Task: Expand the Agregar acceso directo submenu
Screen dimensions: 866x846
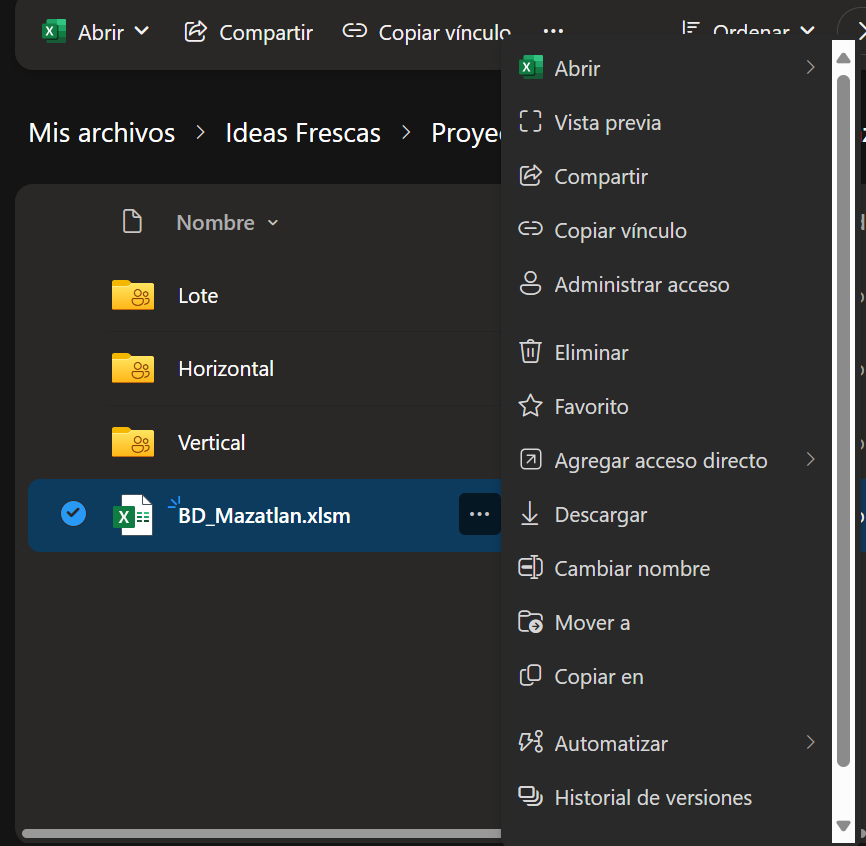Action: 810,460
